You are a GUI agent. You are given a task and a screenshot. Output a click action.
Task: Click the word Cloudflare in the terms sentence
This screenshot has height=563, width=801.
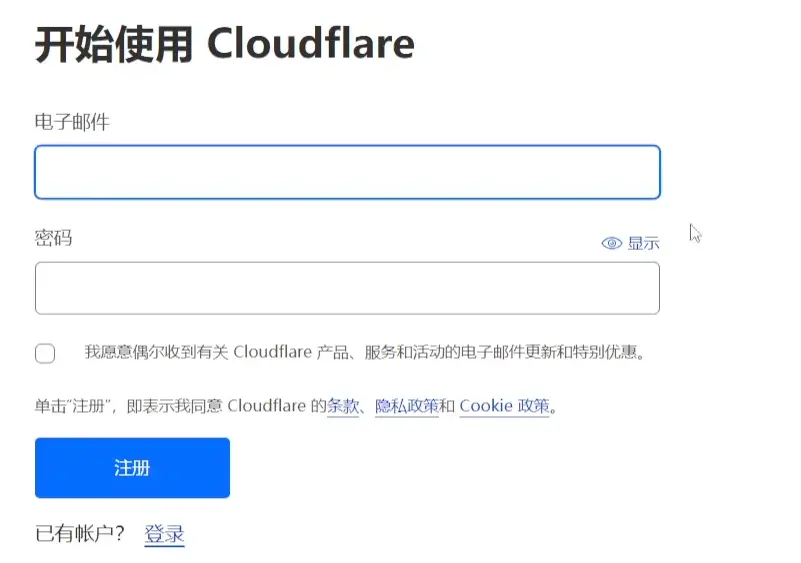[x=267, y=406]
